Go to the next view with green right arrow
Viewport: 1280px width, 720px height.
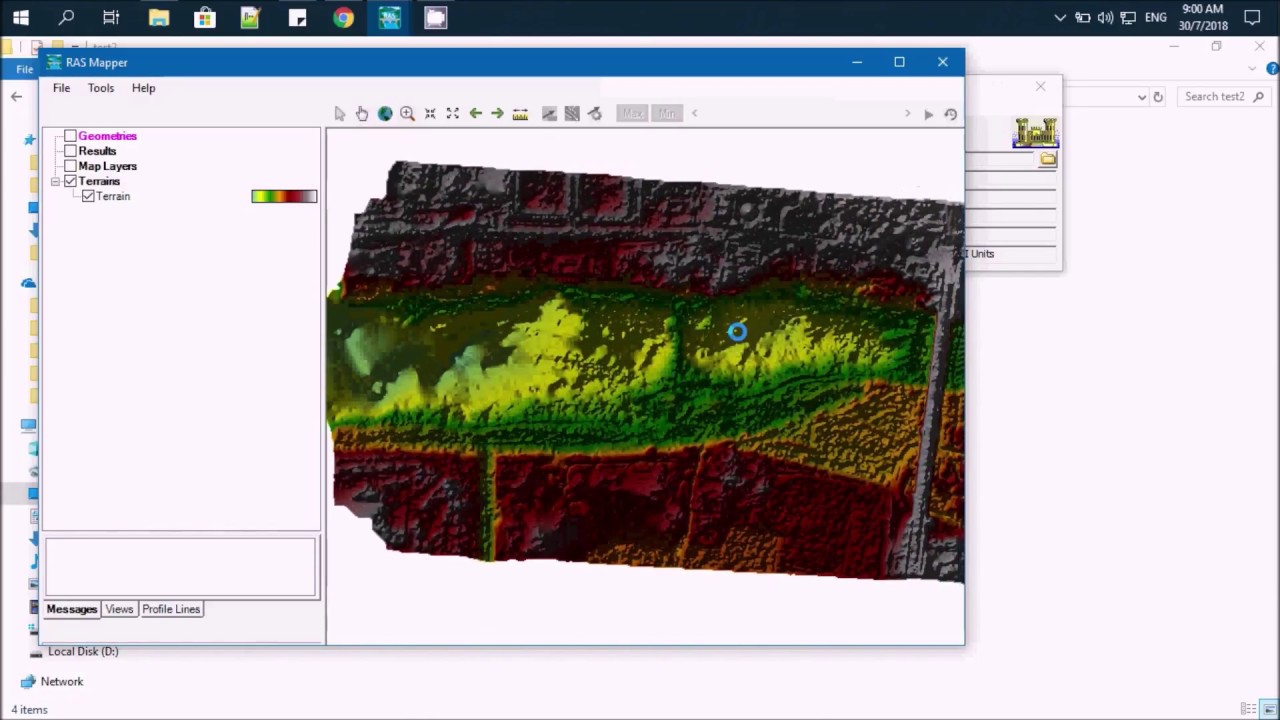[497, 114]
